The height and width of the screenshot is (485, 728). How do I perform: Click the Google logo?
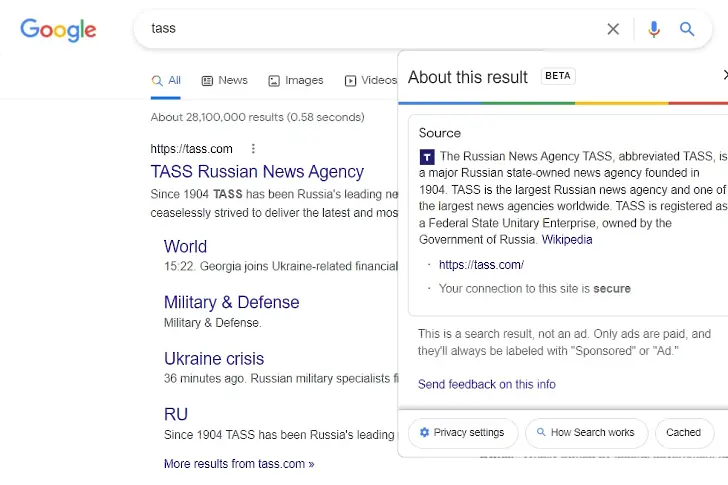[x=58, y=30]
